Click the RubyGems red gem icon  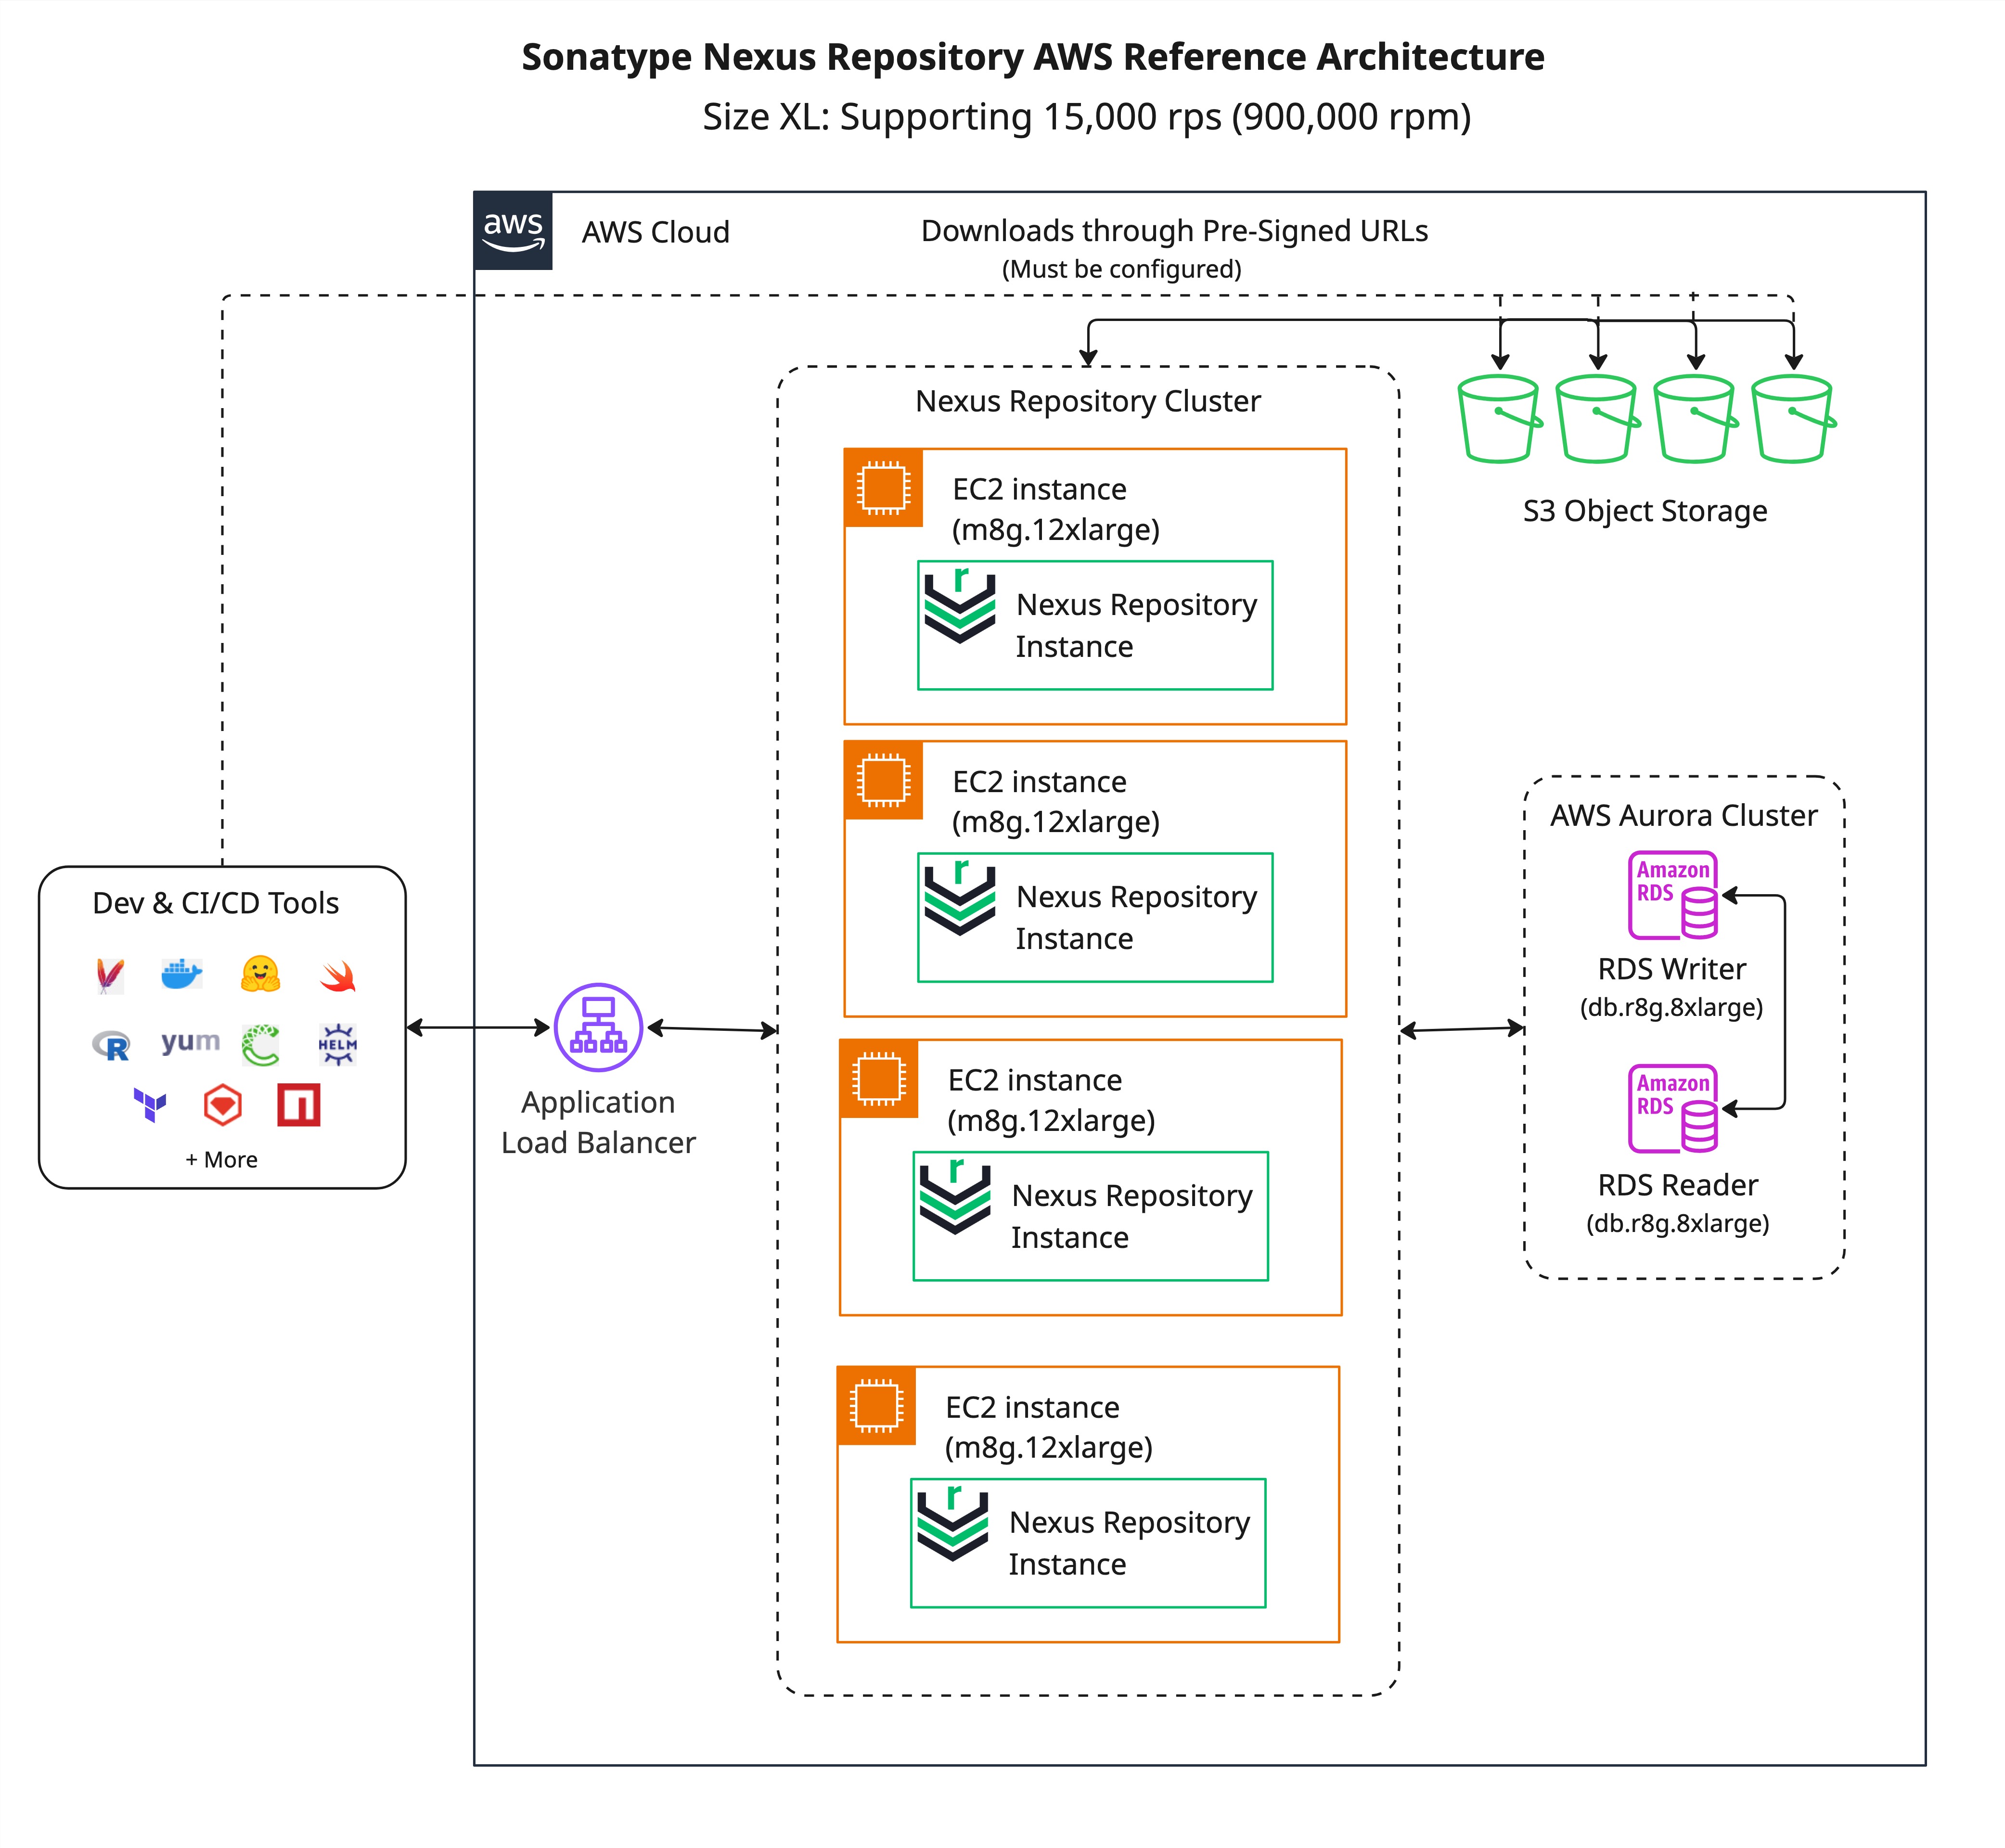pyautogui.click(x=223, y=1105)
